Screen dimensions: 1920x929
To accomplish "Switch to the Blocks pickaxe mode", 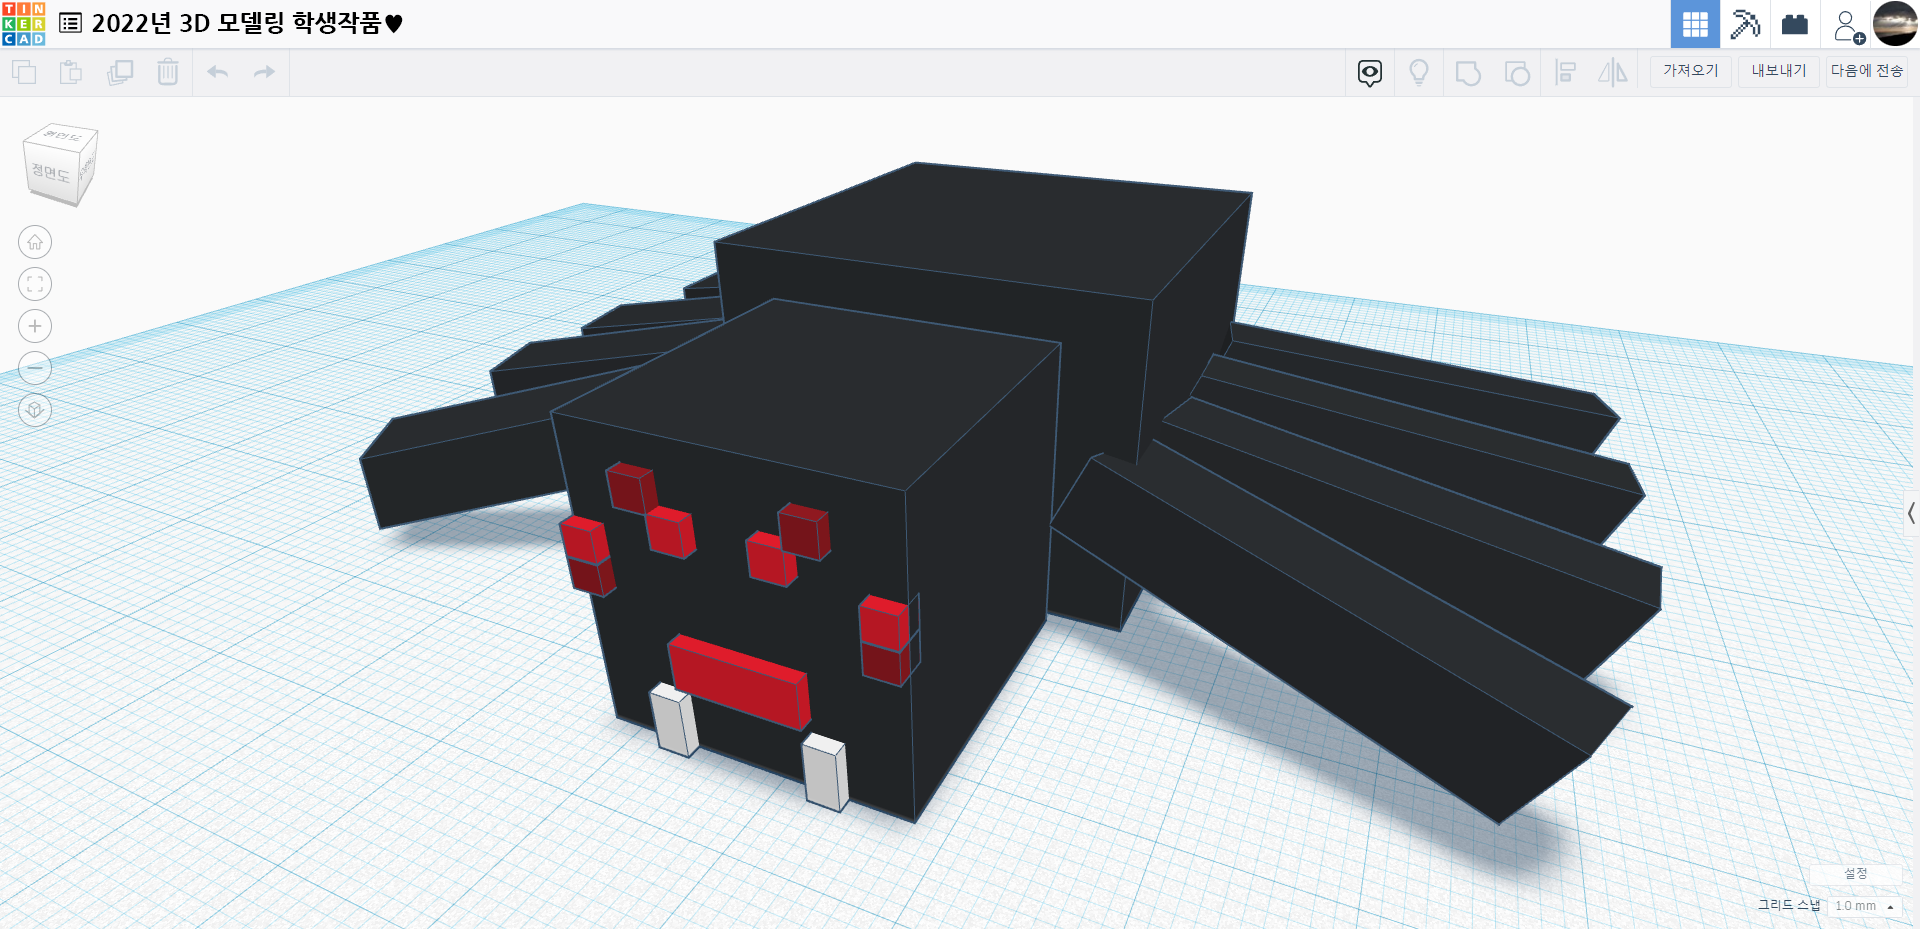I will (x=1745, y=24).
